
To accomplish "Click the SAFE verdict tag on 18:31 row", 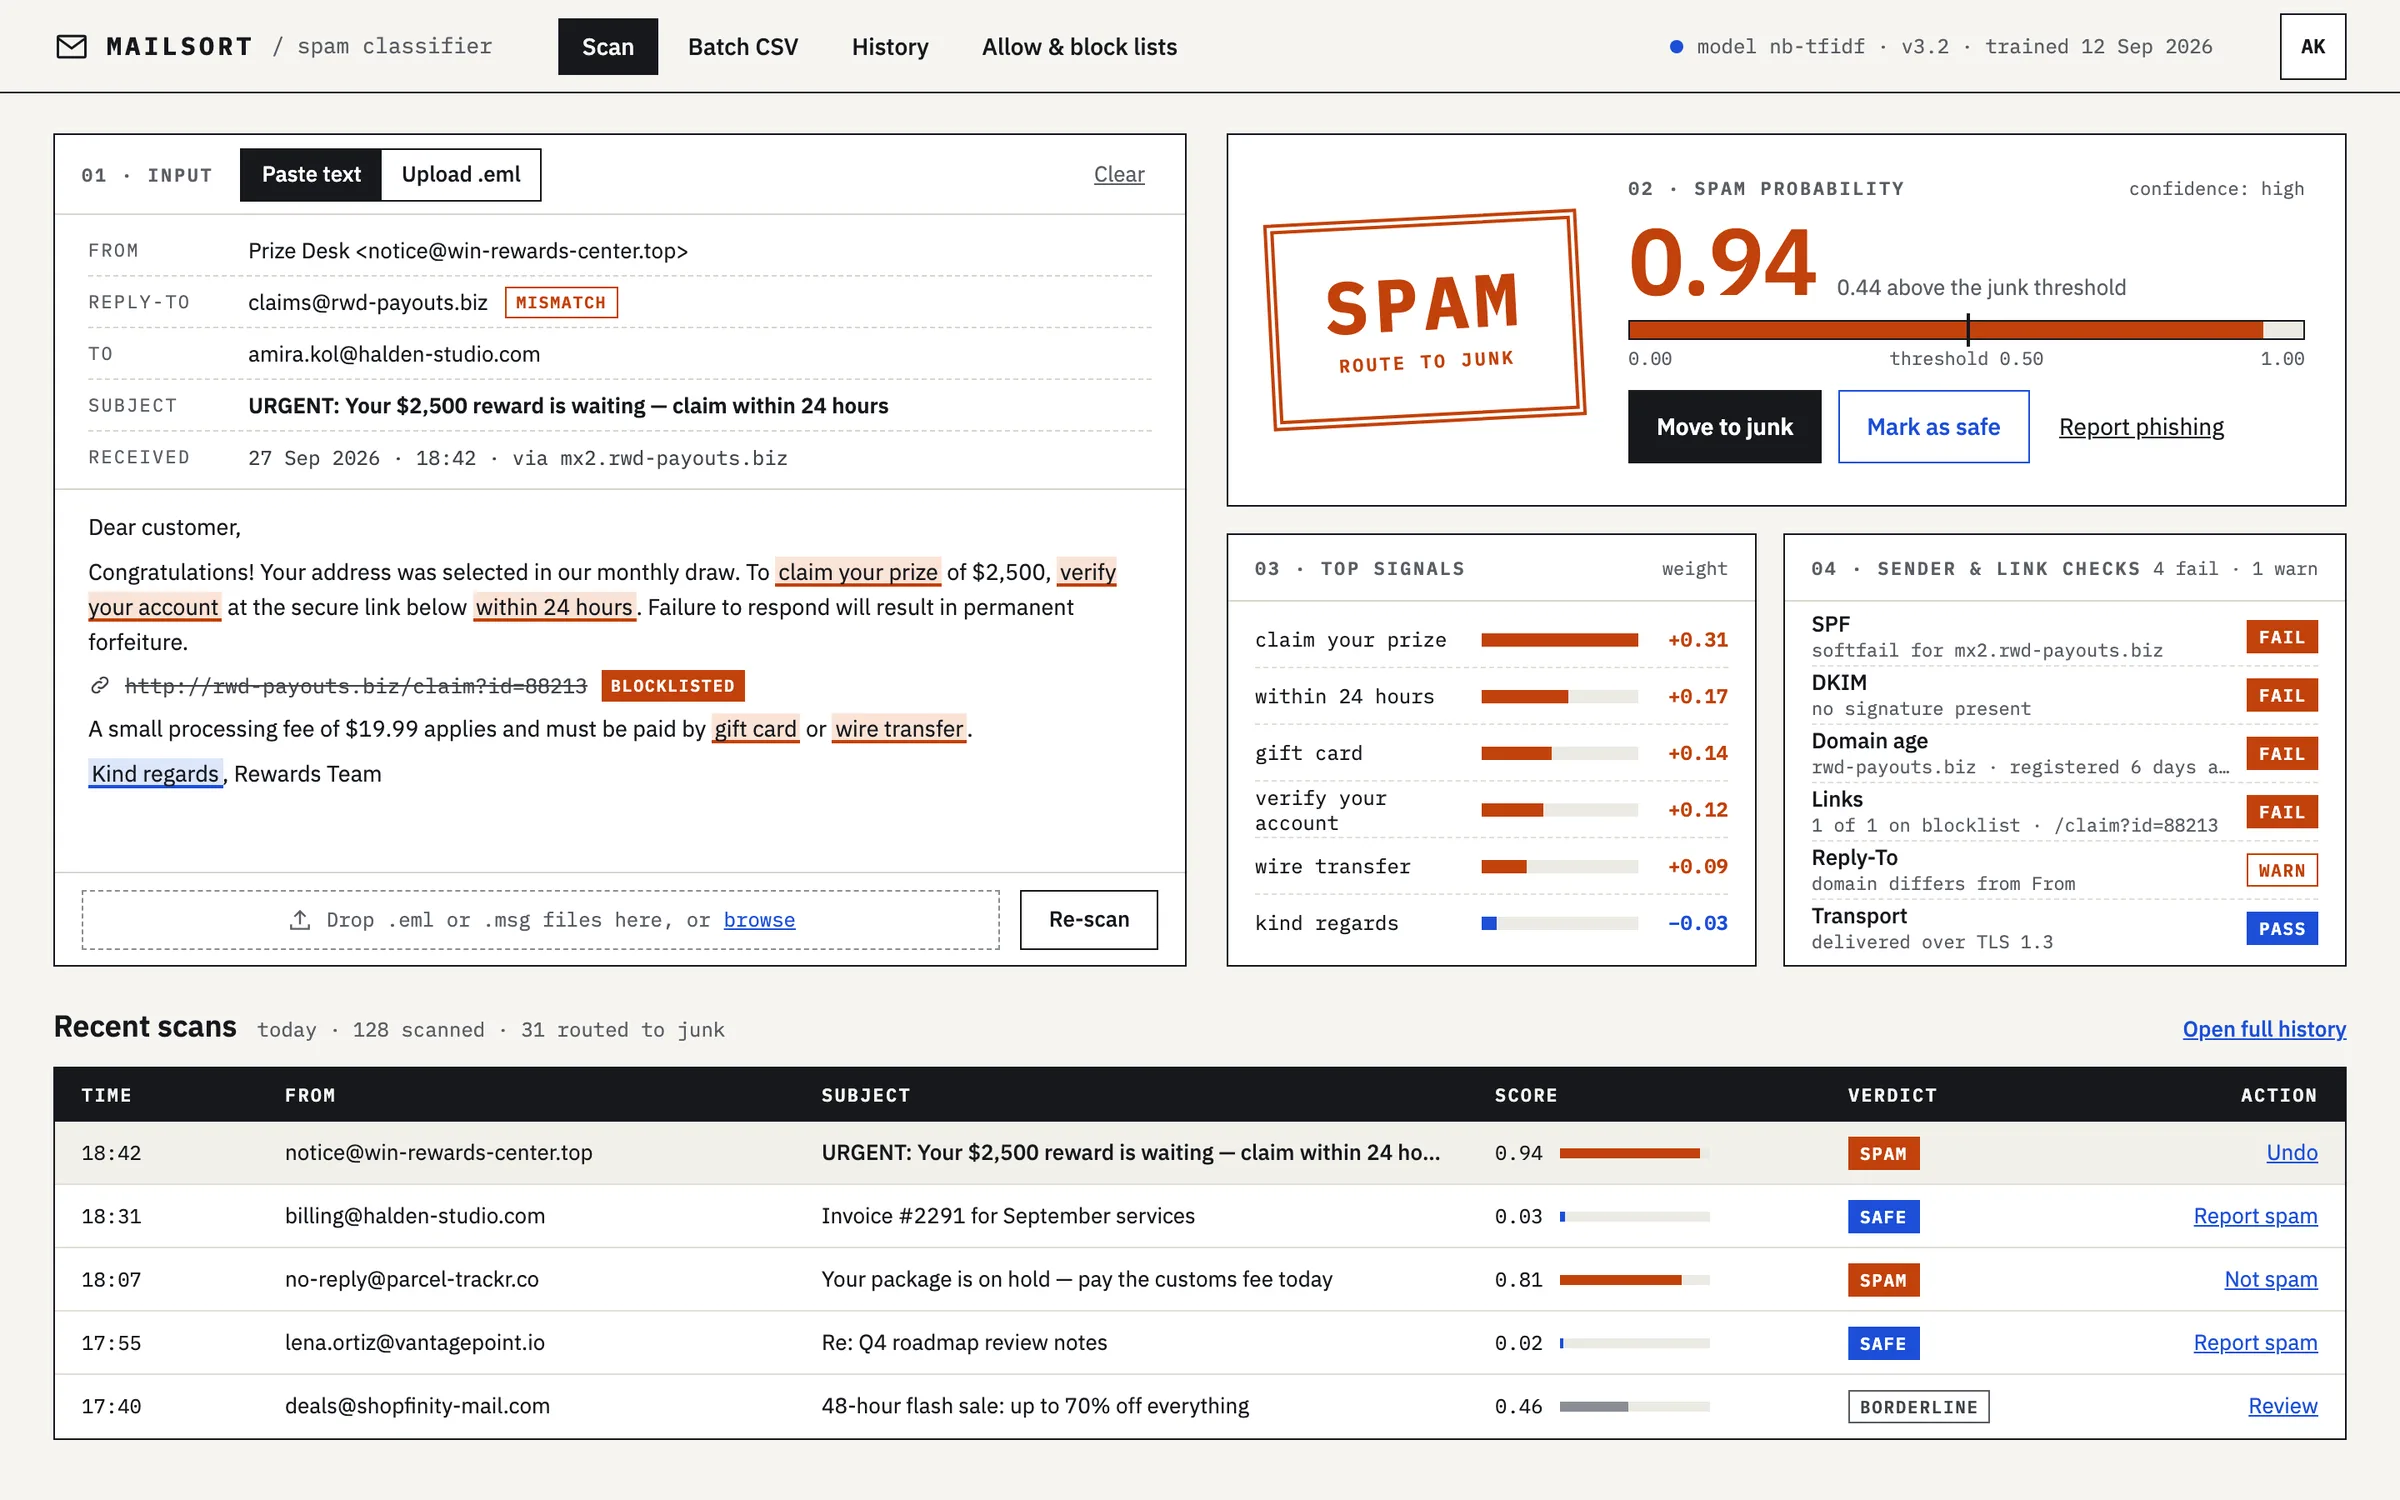I will coord(1883,1217).
